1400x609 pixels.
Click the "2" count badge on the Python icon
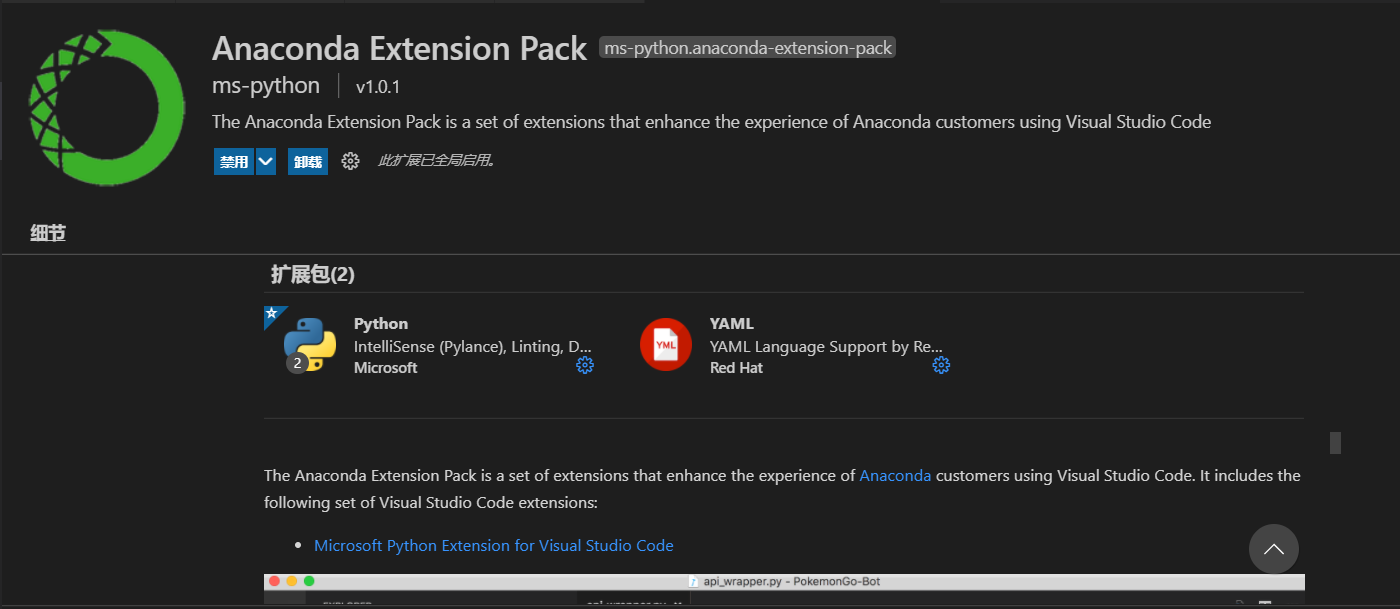pyautogui.click(x=296, y=364)
